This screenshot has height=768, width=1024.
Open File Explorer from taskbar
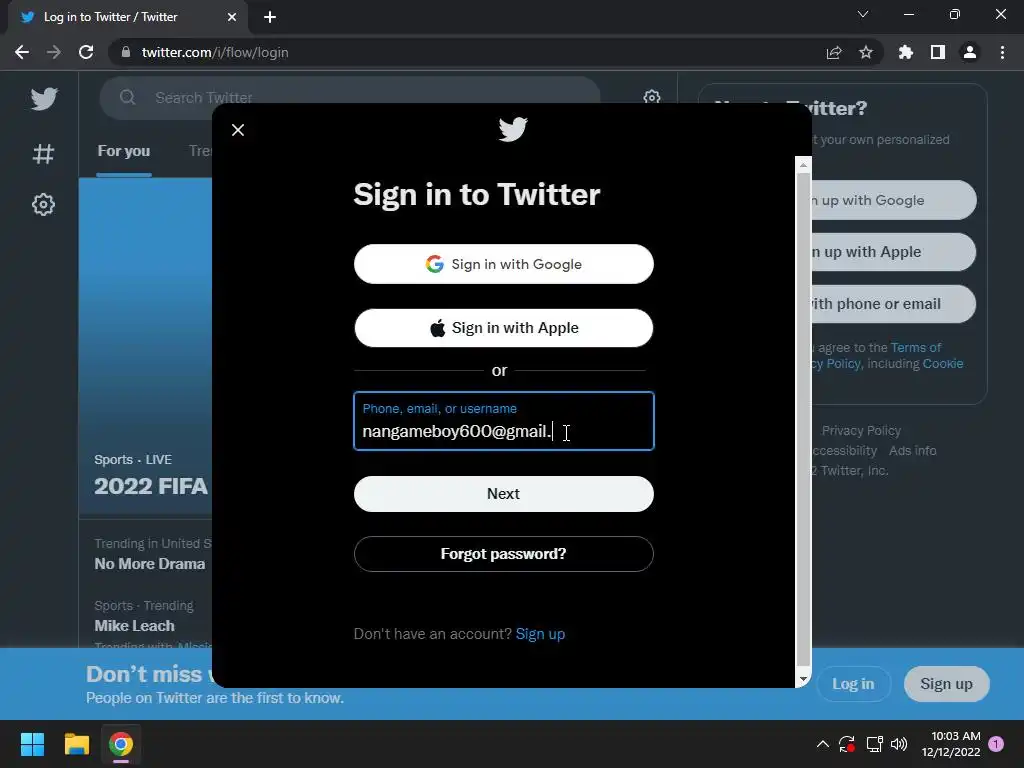[x=76, y=744]
